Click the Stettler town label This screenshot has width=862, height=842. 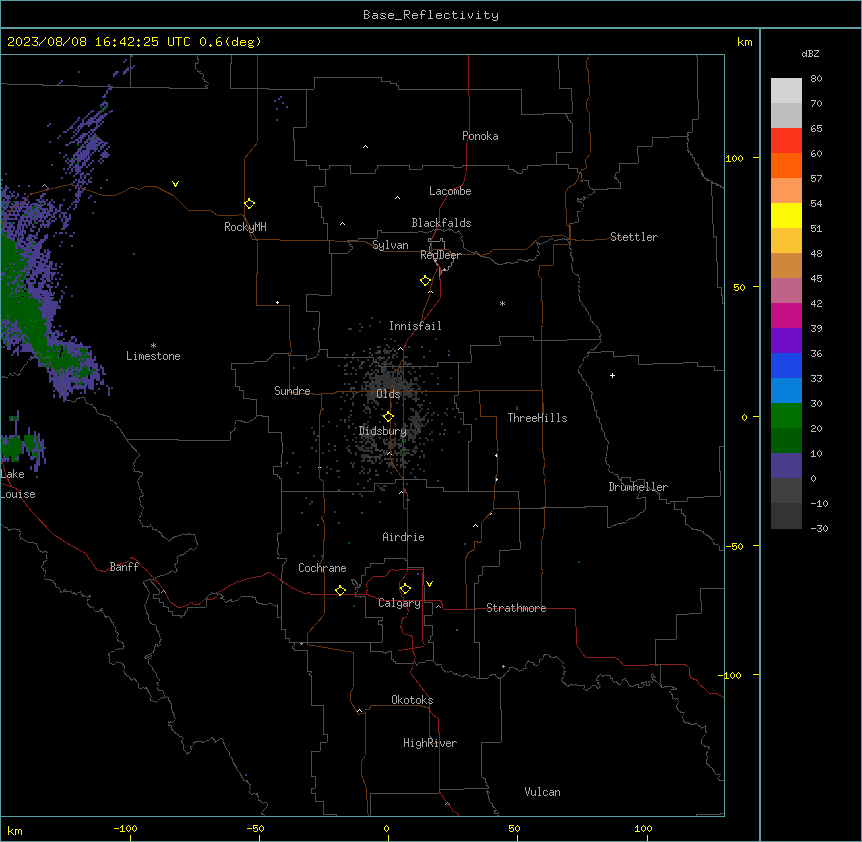[634, 237]
